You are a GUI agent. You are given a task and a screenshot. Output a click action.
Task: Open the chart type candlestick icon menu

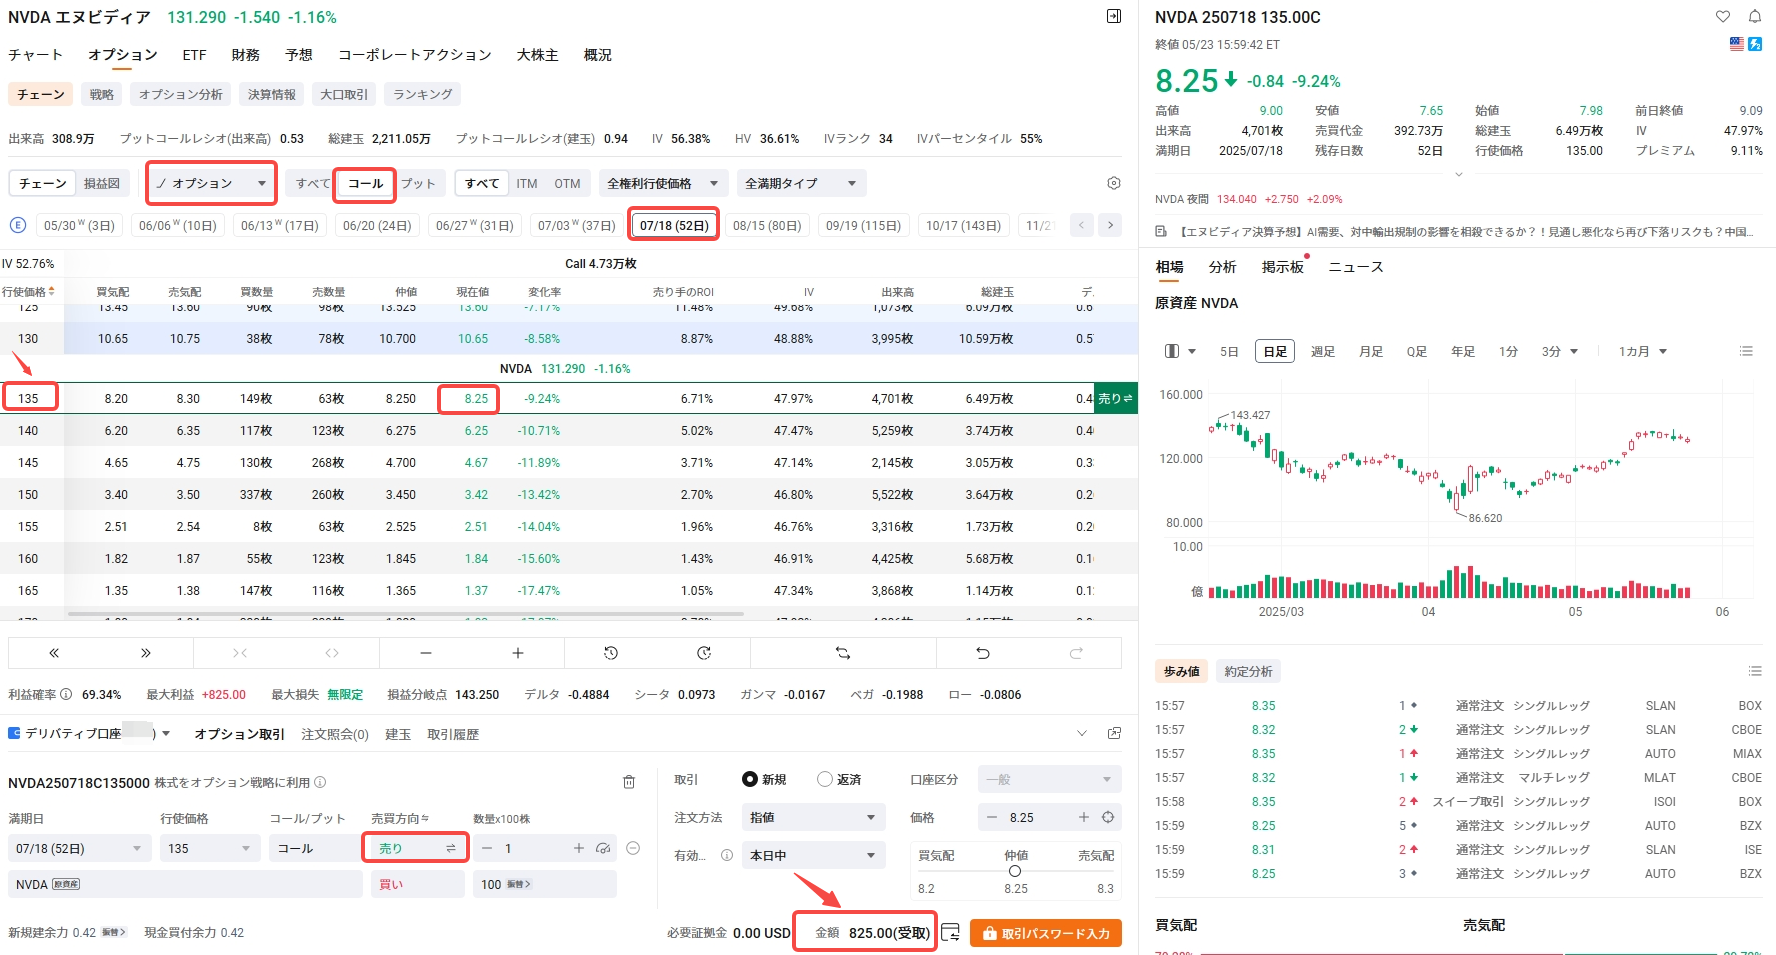coord(1180,351)
